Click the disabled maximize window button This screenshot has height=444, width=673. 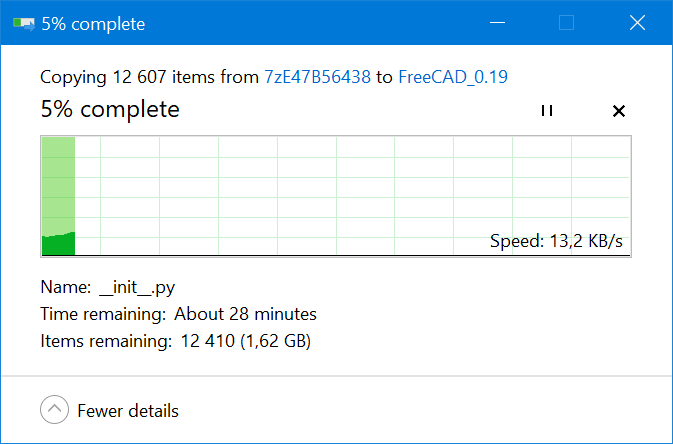566,22
